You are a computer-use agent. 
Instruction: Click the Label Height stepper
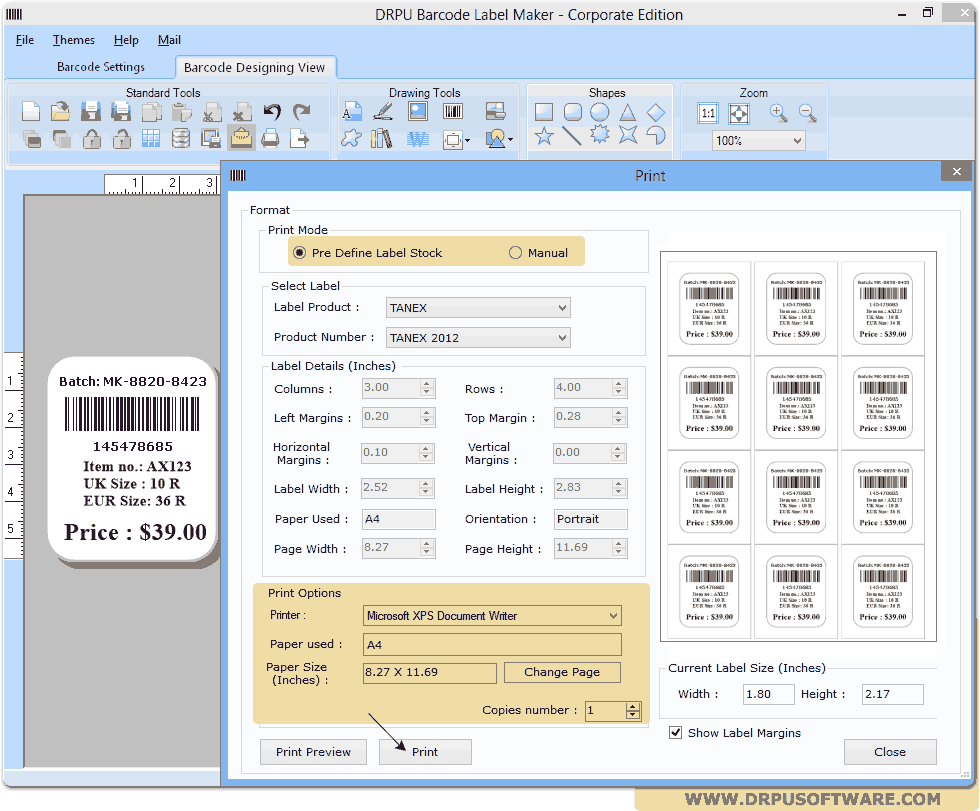click(x=618, y=488)
